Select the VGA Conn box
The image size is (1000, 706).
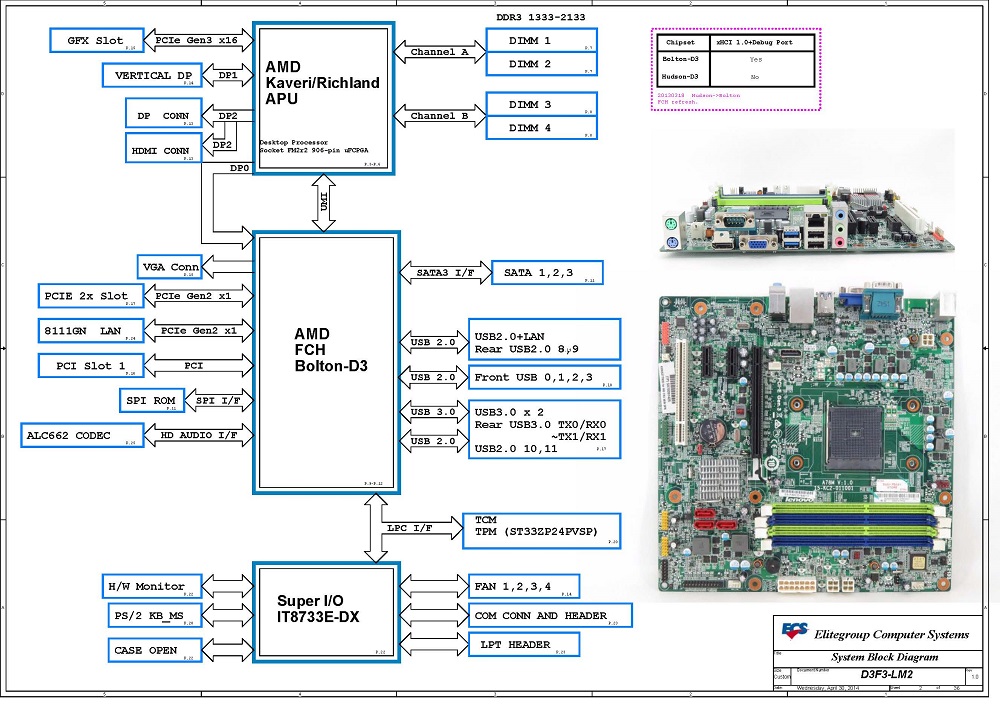[x=169, y=267]
